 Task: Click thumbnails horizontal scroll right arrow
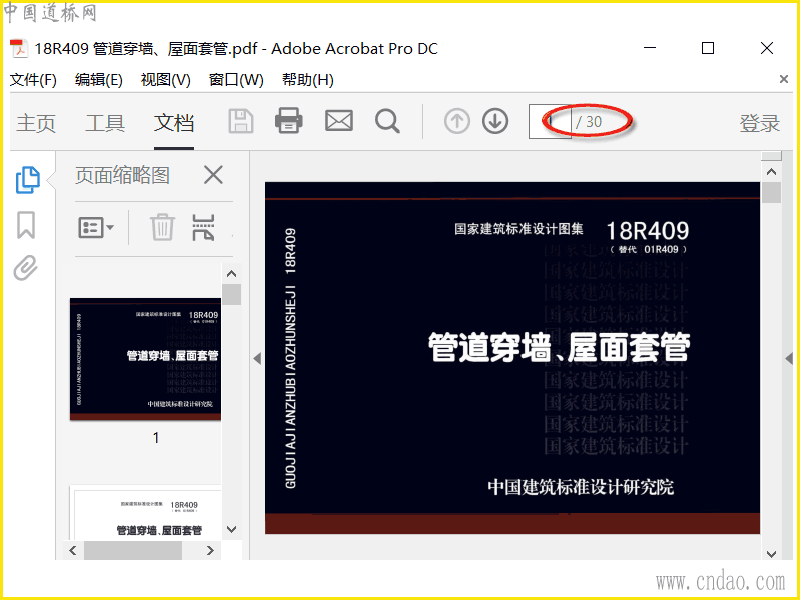[x=210, y=550]
